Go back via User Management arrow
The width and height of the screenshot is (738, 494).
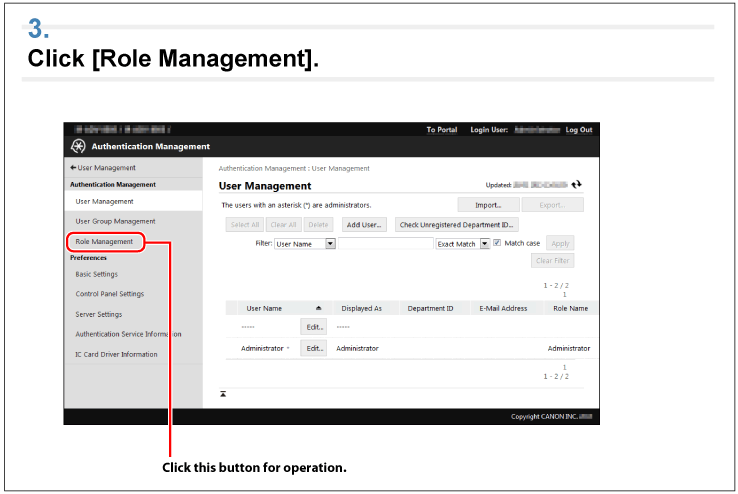pyautogui.click(x=102, y=168)
